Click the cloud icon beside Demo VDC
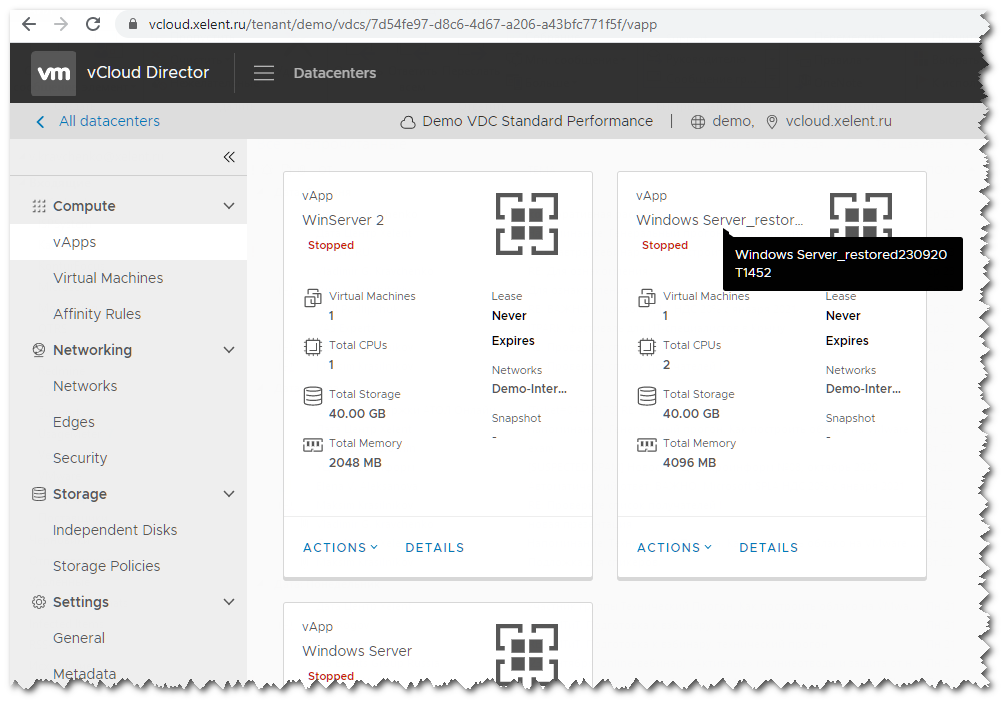Viewport: 1007px width, 706px height. [x=408, y=122]
